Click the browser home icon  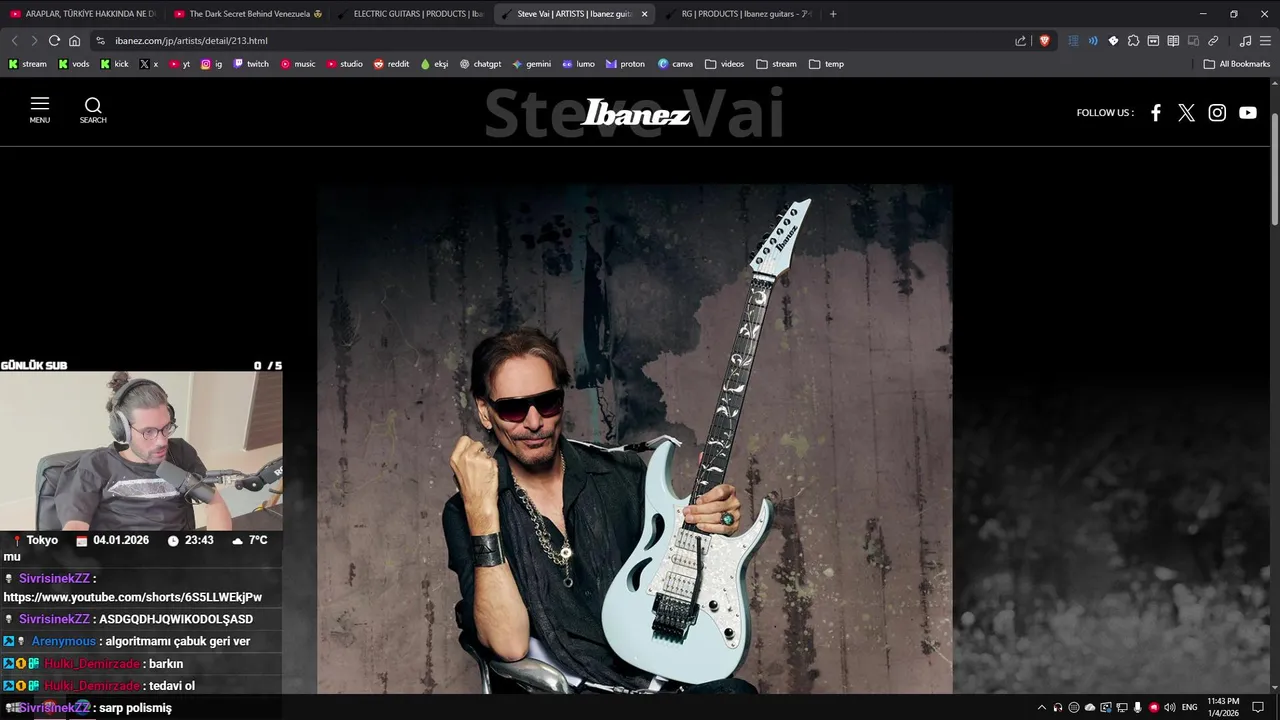tap(74, 41)
